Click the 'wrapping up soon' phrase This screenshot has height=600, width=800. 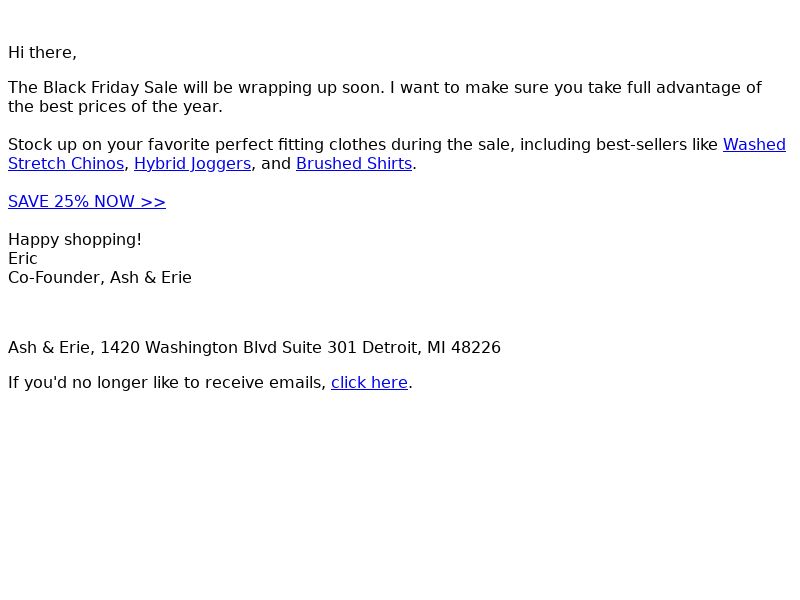pyautogui.click(x=311, y=88)
